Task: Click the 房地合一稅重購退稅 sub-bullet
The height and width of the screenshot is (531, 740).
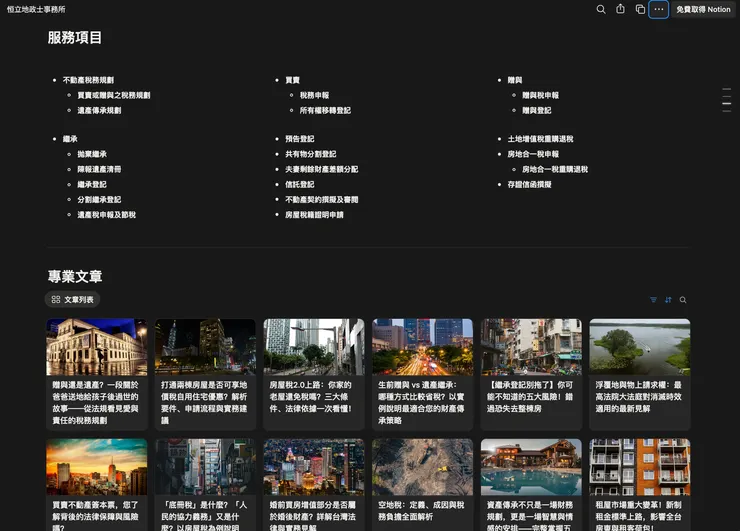Action: tap(555, 169)
